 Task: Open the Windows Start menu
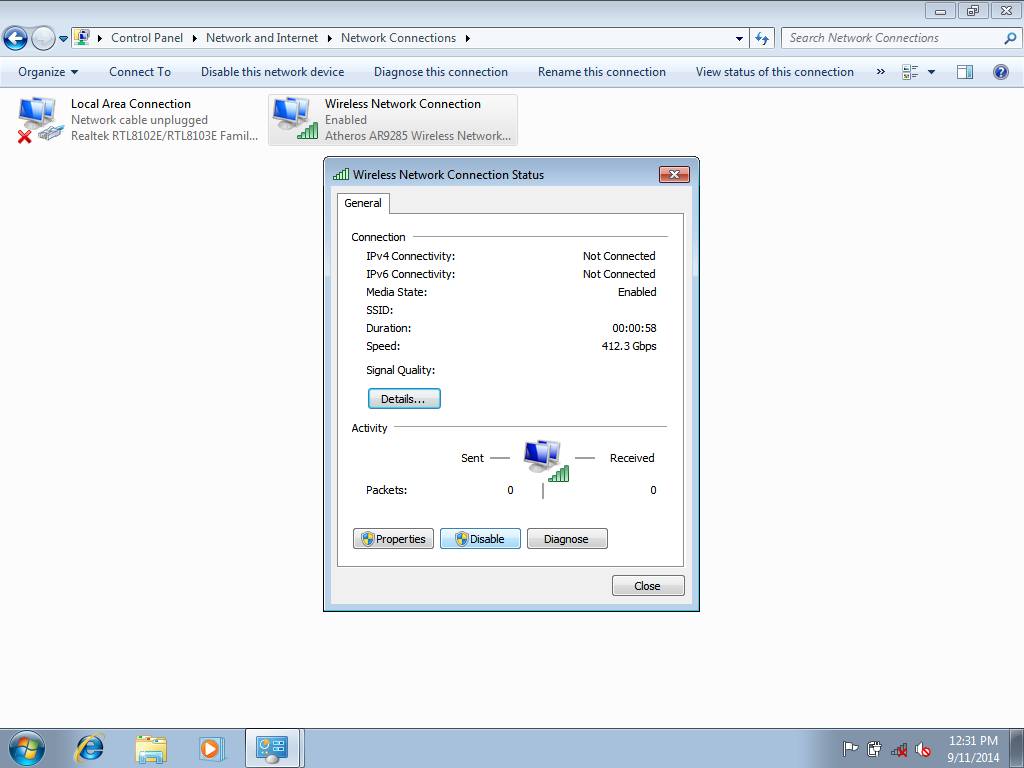[x=27, y=748]
